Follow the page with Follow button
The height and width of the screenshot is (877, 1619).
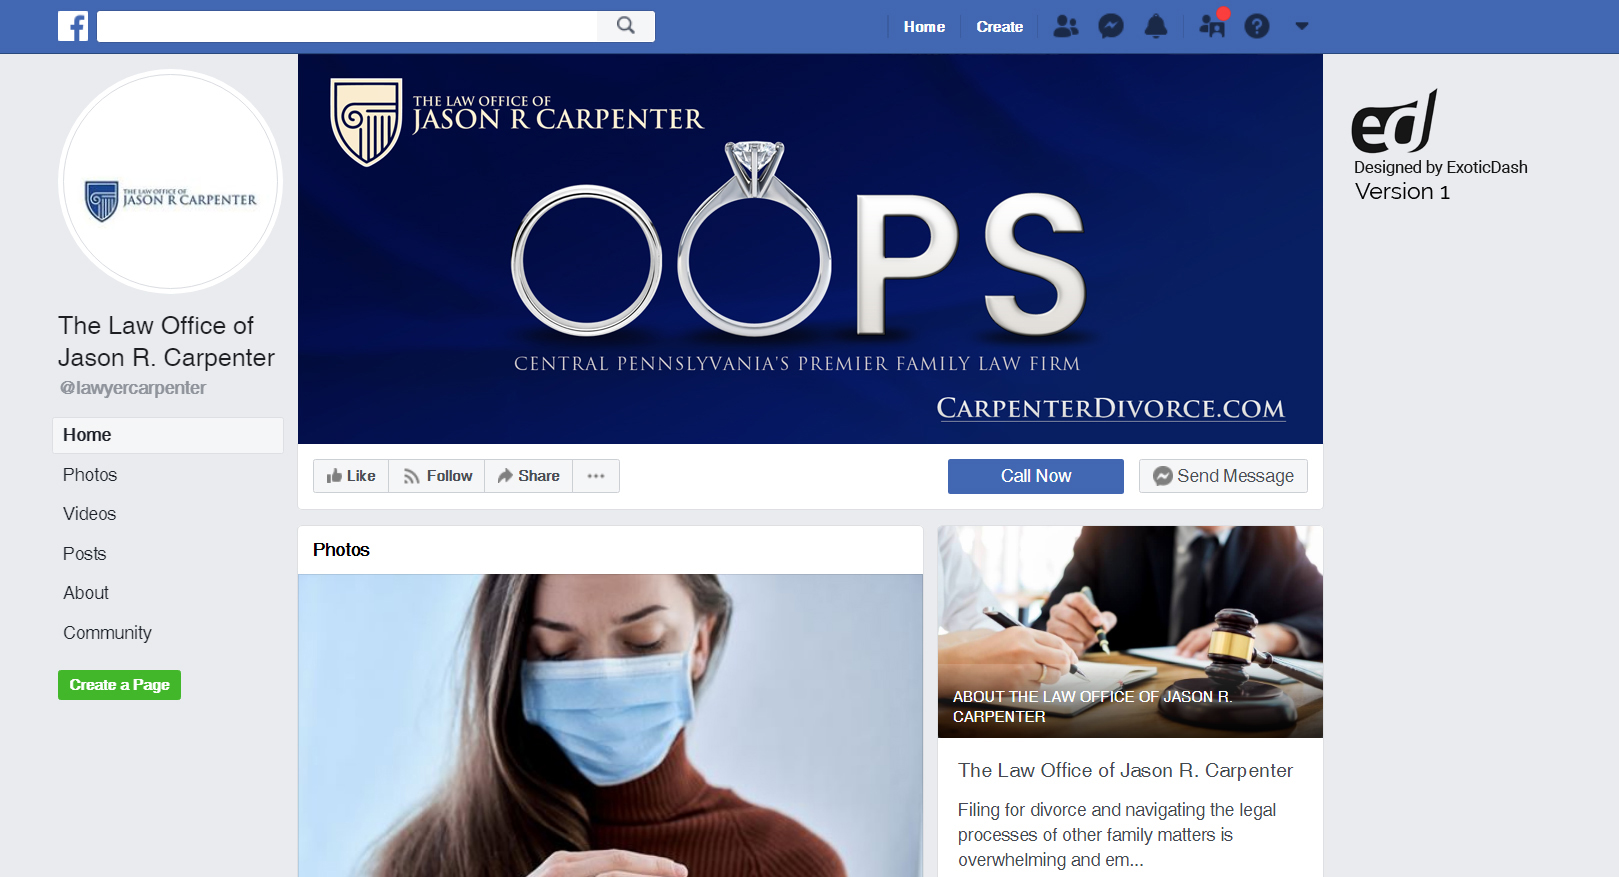click(437, 476)
